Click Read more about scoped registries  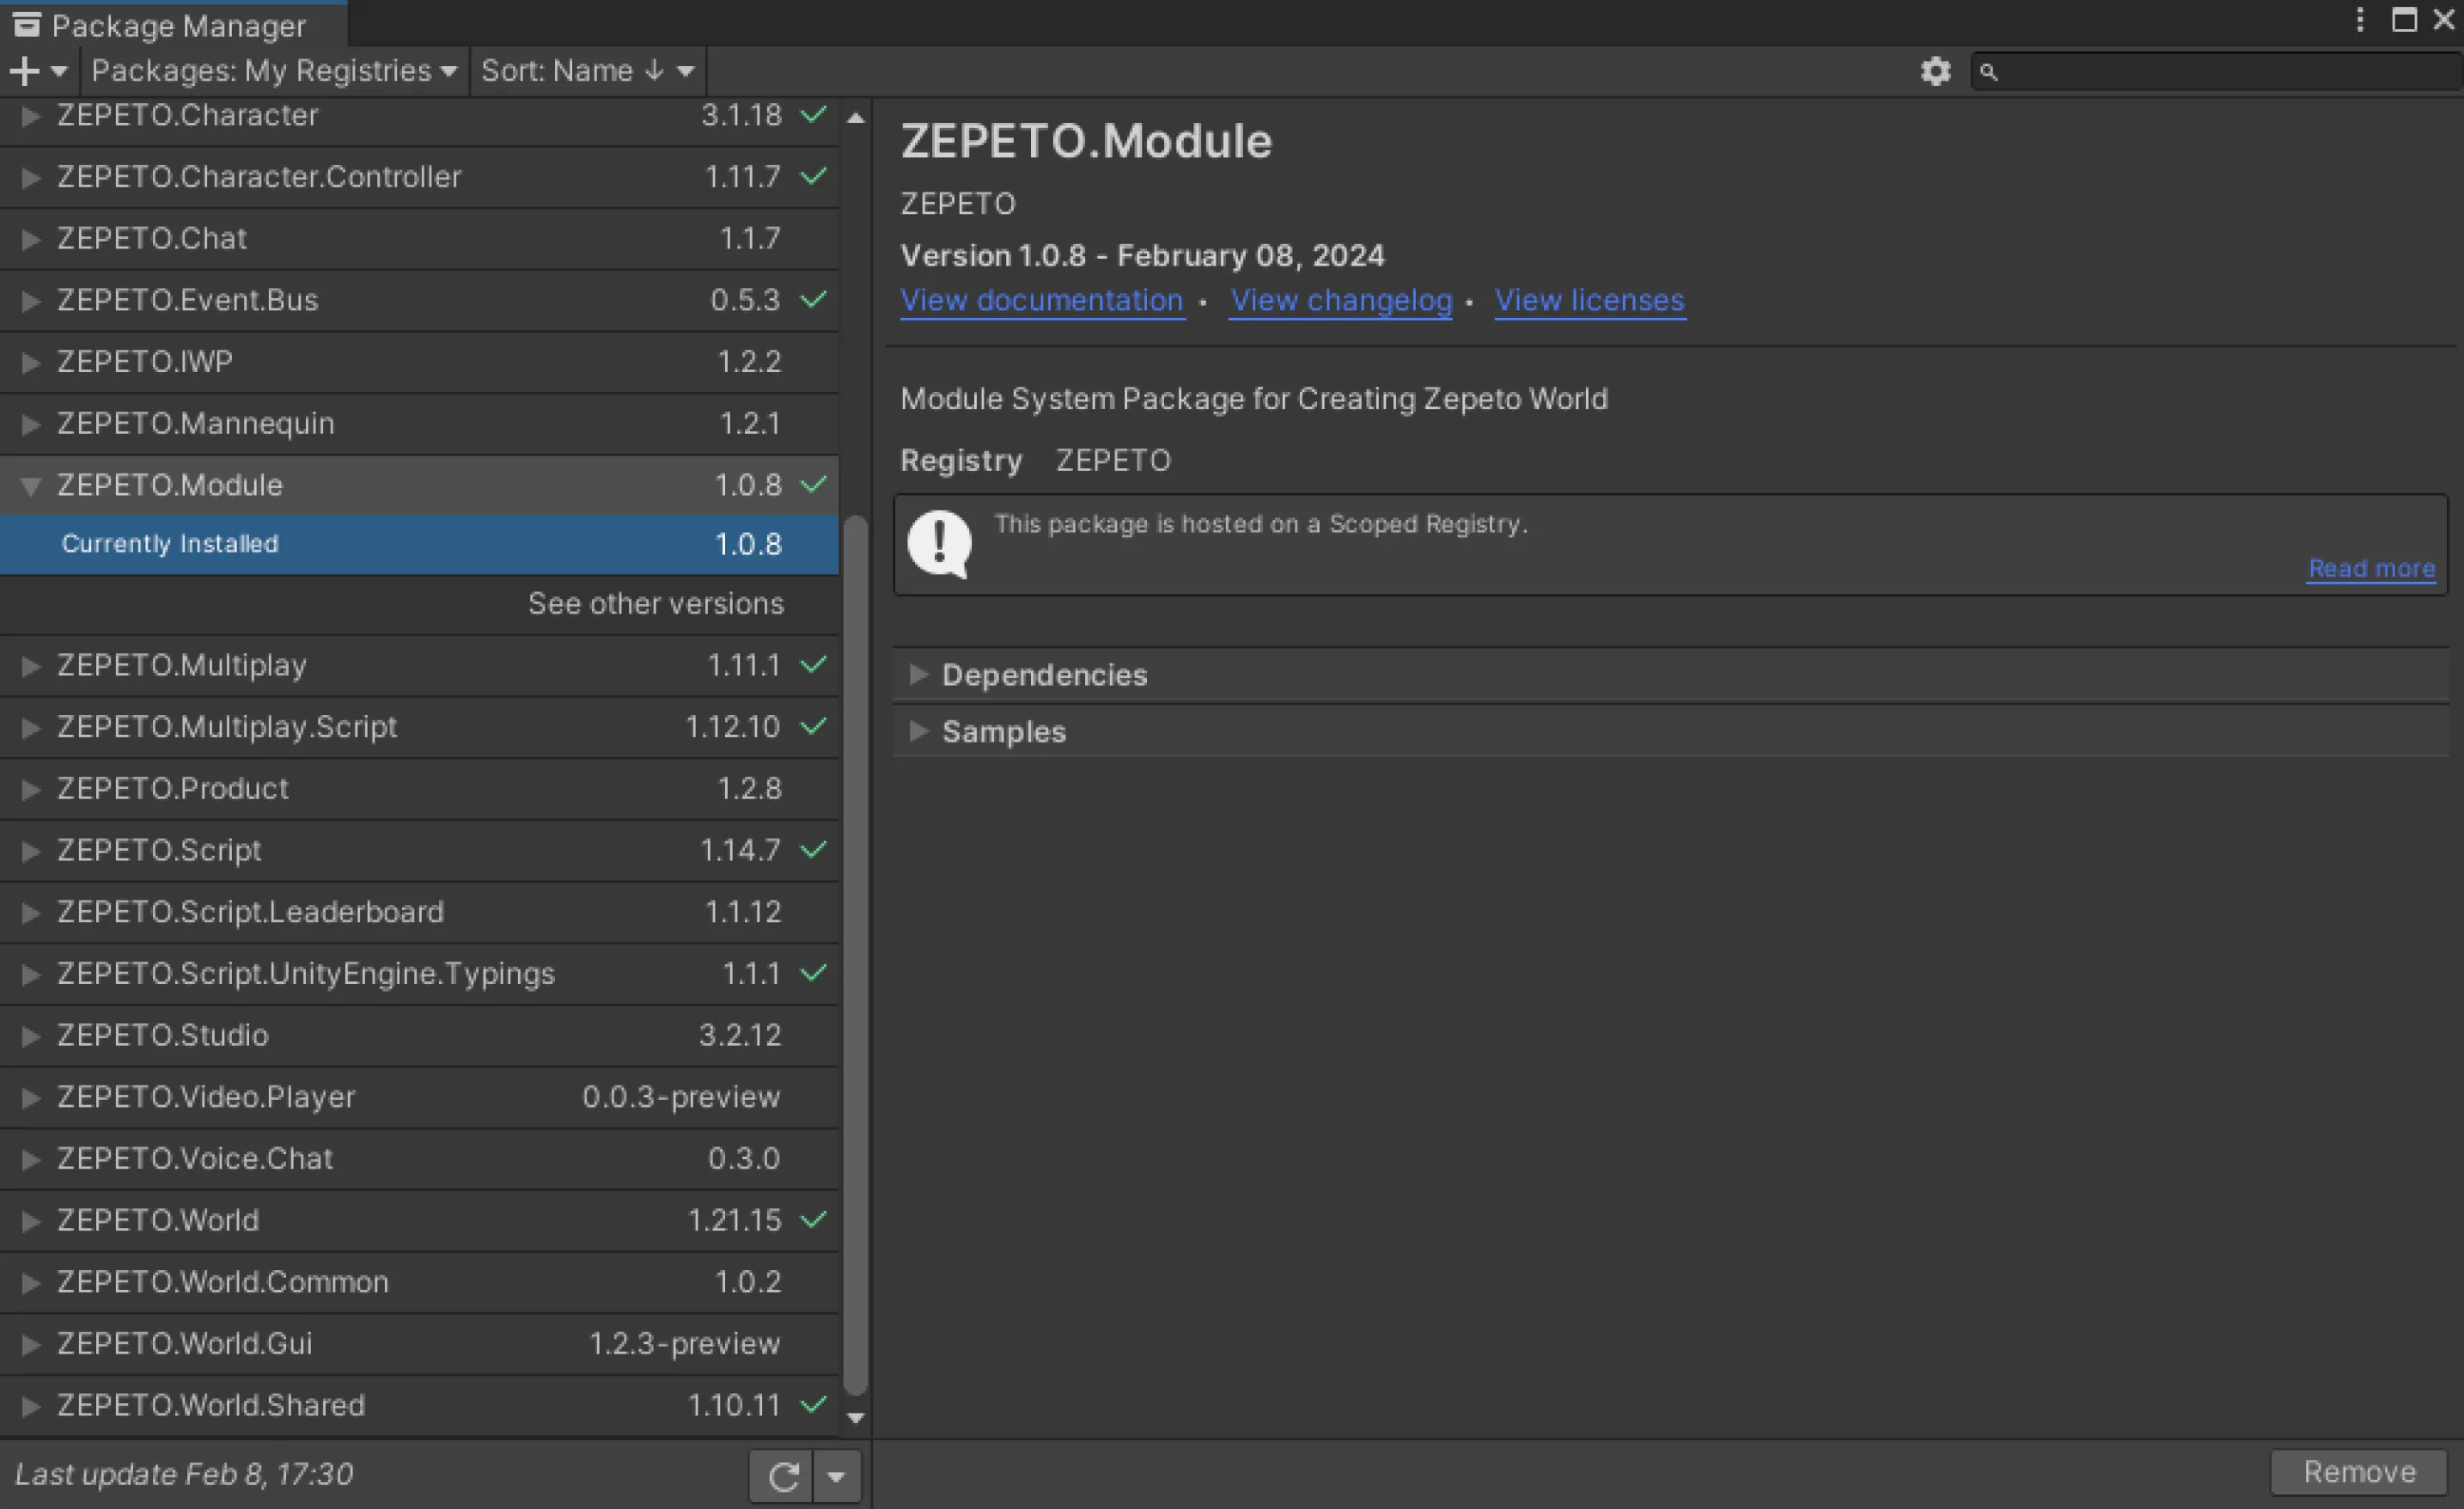pyautogui.click(x=2371, y=569)
